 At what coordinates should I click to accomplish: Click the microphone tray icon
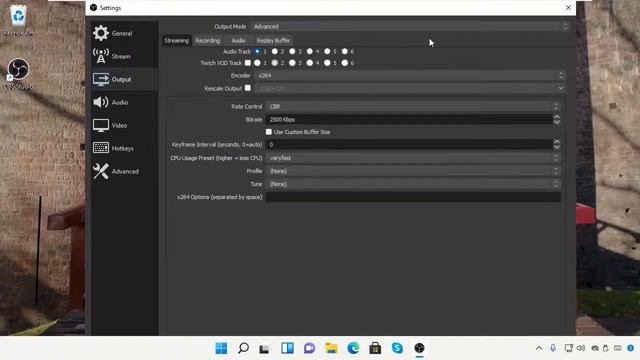(553, 348)
